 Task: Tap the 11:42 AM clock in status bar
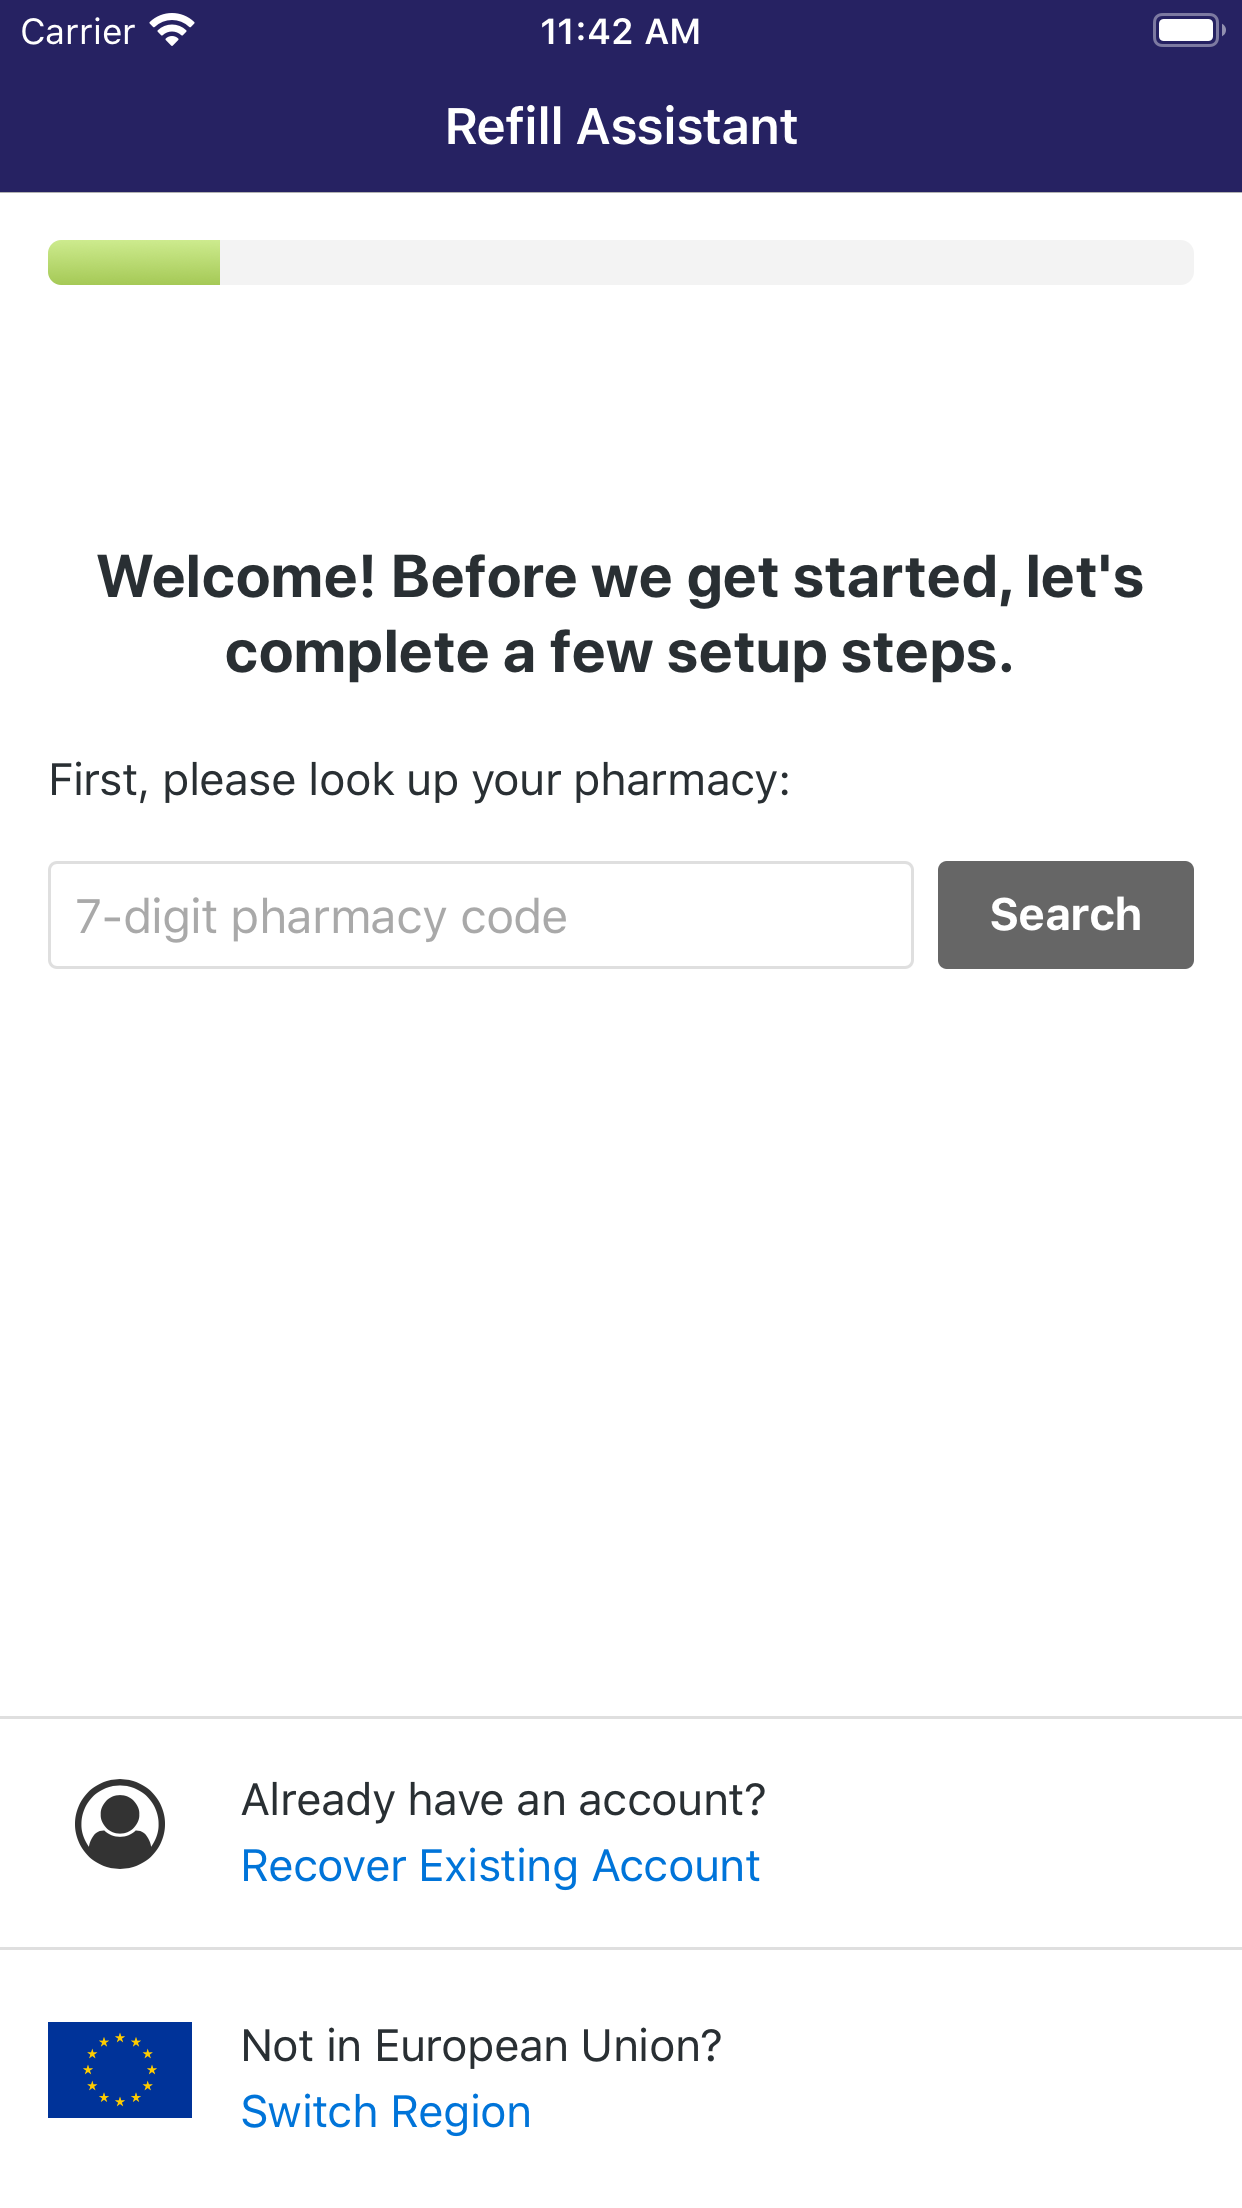620,32
